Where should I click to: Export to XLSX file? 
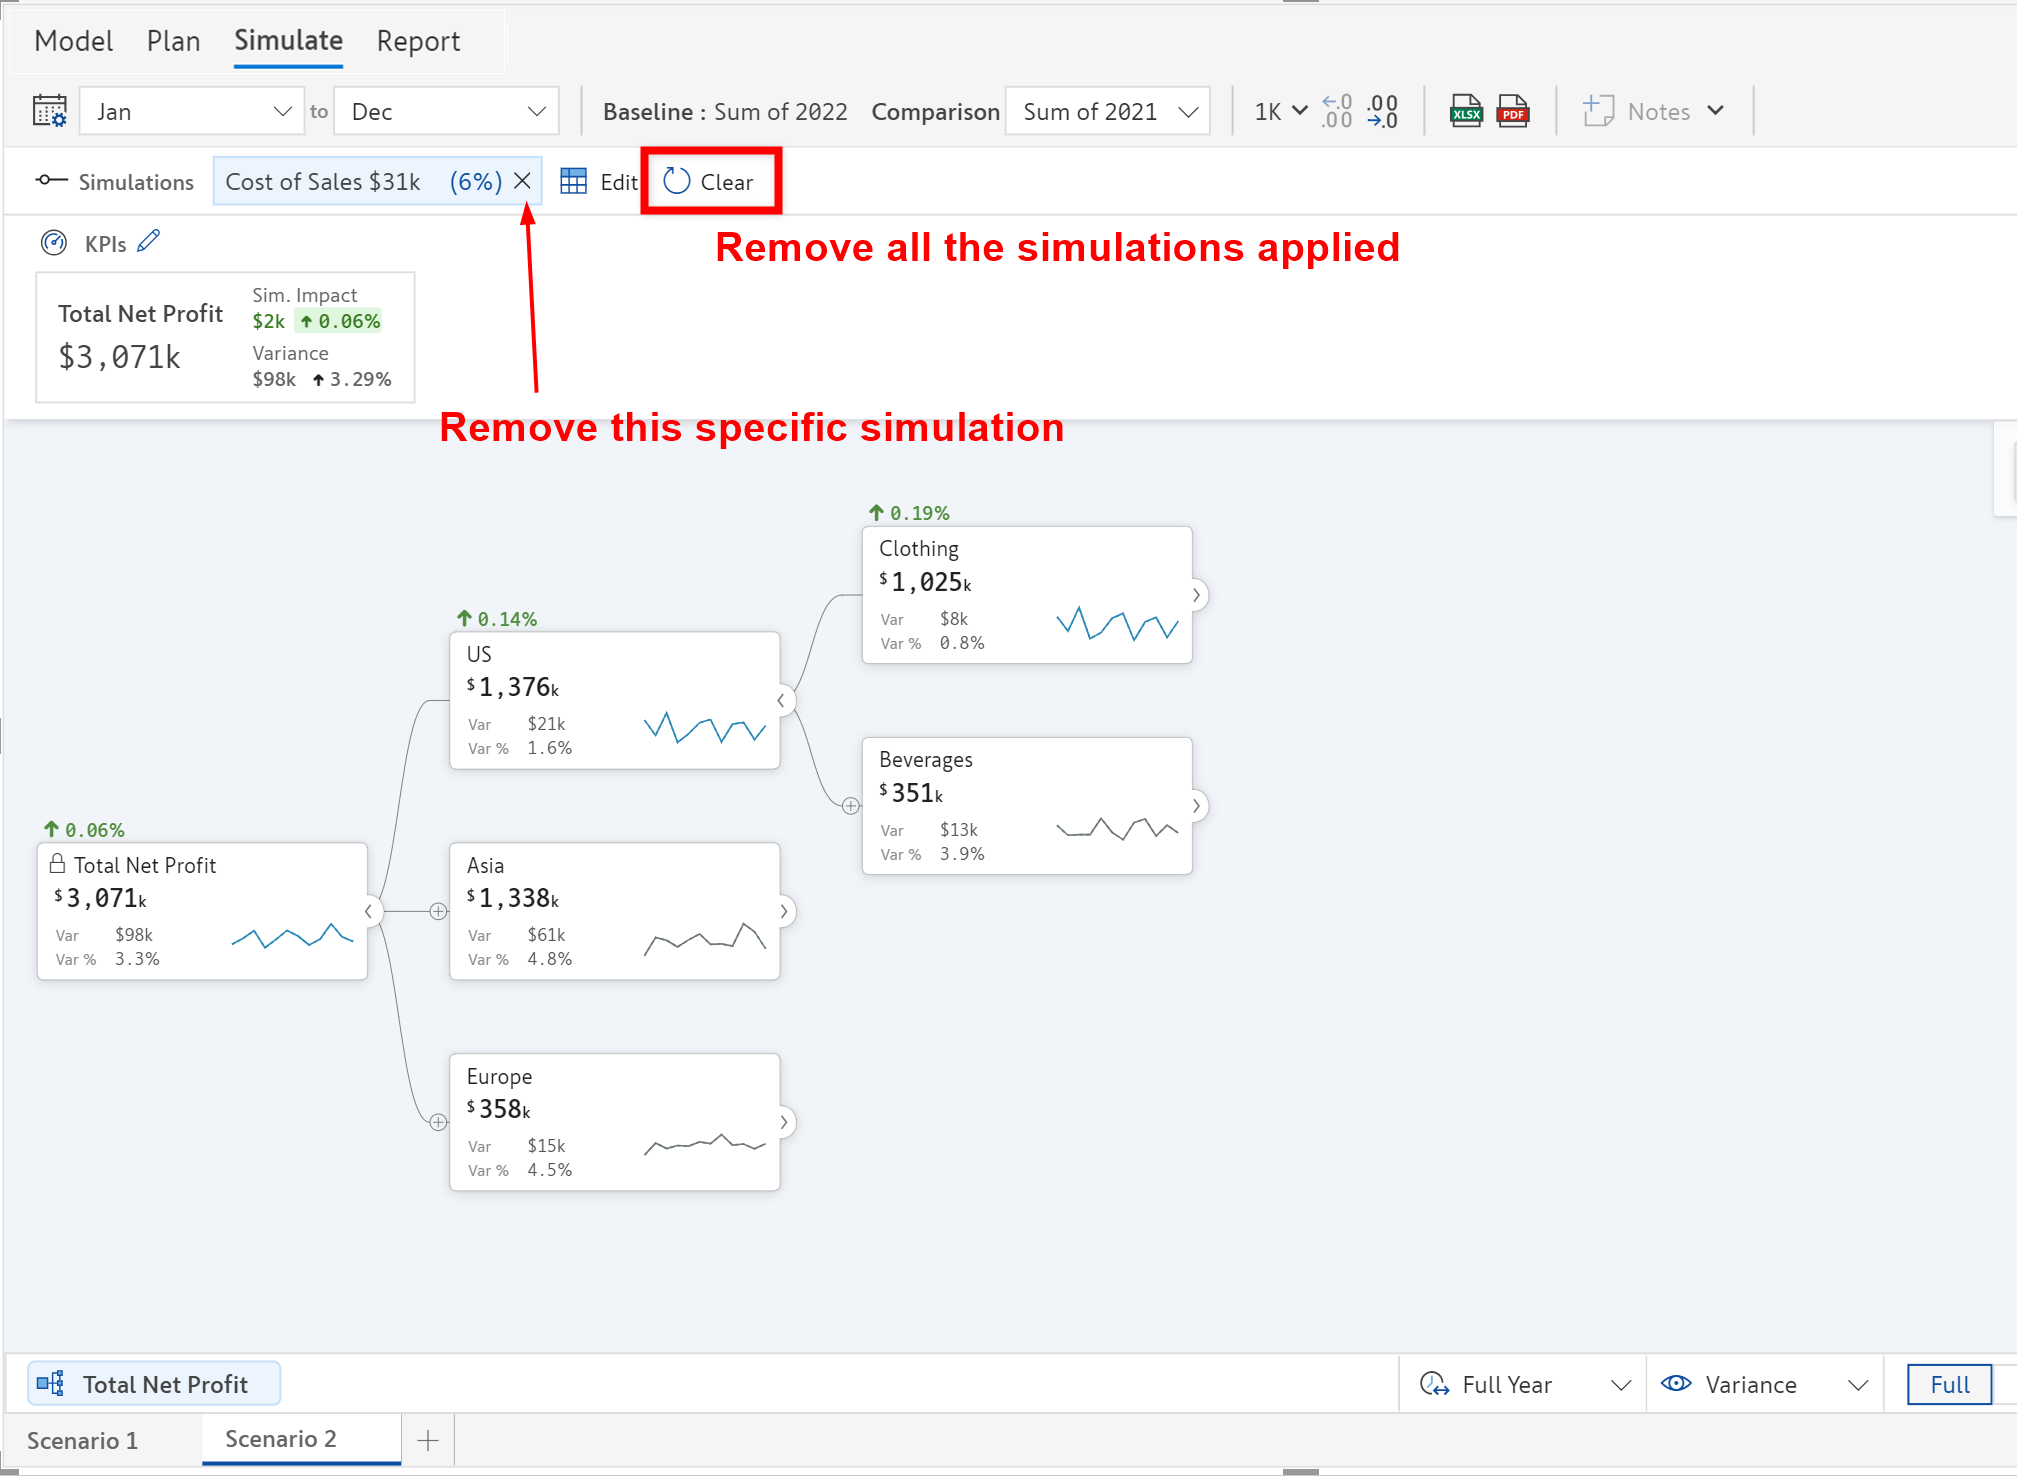[1466, 111]
